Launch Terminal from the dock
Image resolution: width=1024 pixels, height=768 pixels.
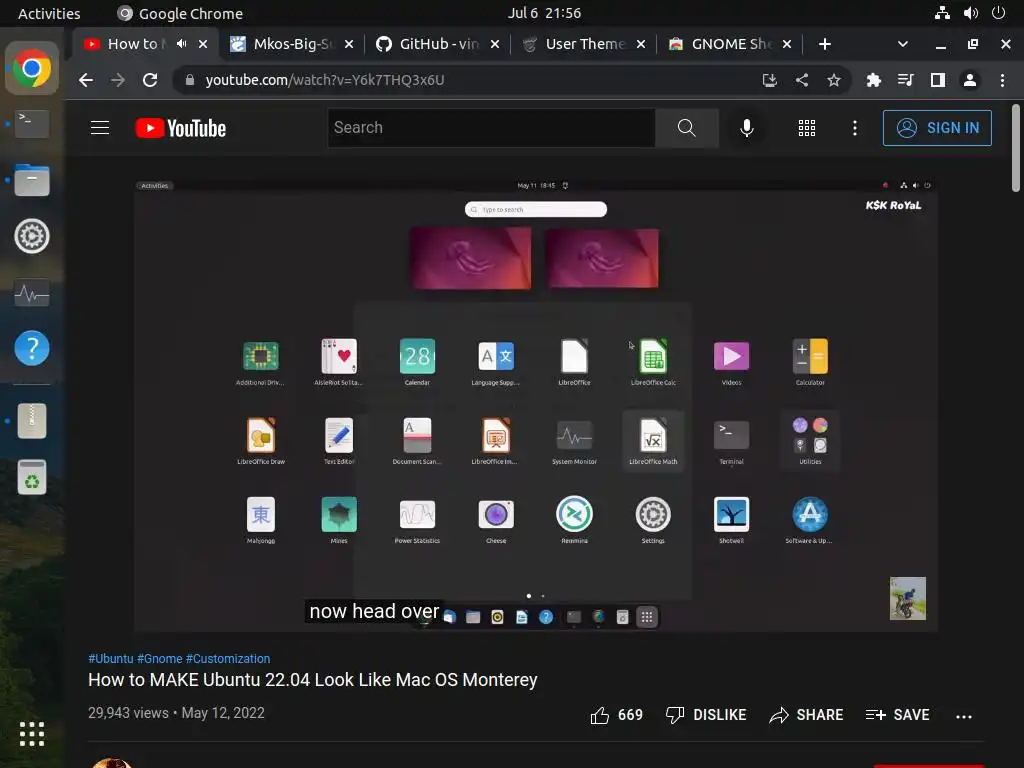pyautogui.click(x=32, y=123)
